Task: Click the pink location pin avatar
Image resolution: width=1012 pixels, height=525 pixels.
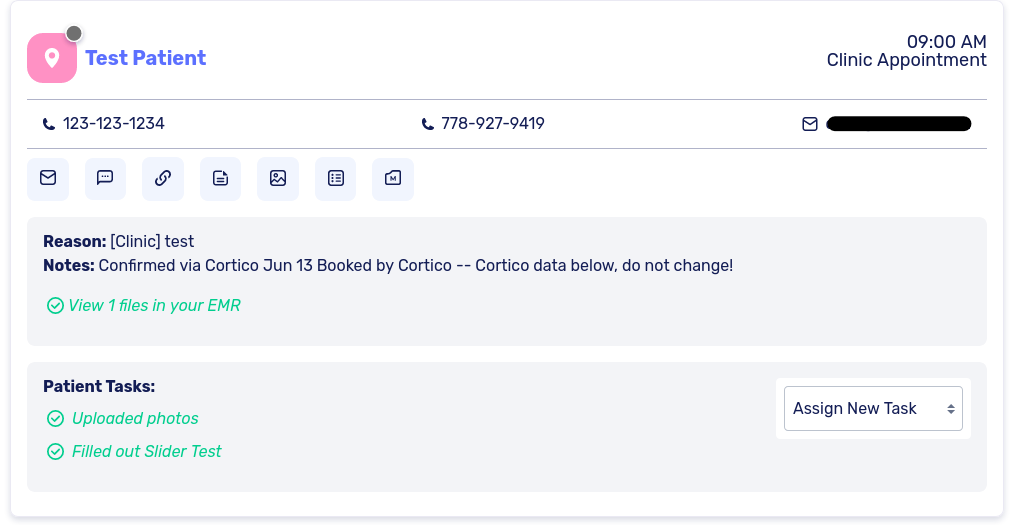Action: tap(52, 58)
